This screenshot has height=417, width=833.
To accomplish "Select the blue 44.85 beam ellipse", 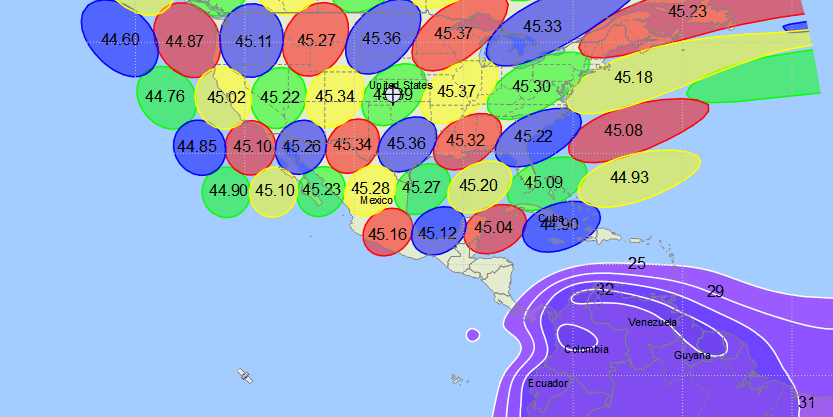I will (197, 146).
